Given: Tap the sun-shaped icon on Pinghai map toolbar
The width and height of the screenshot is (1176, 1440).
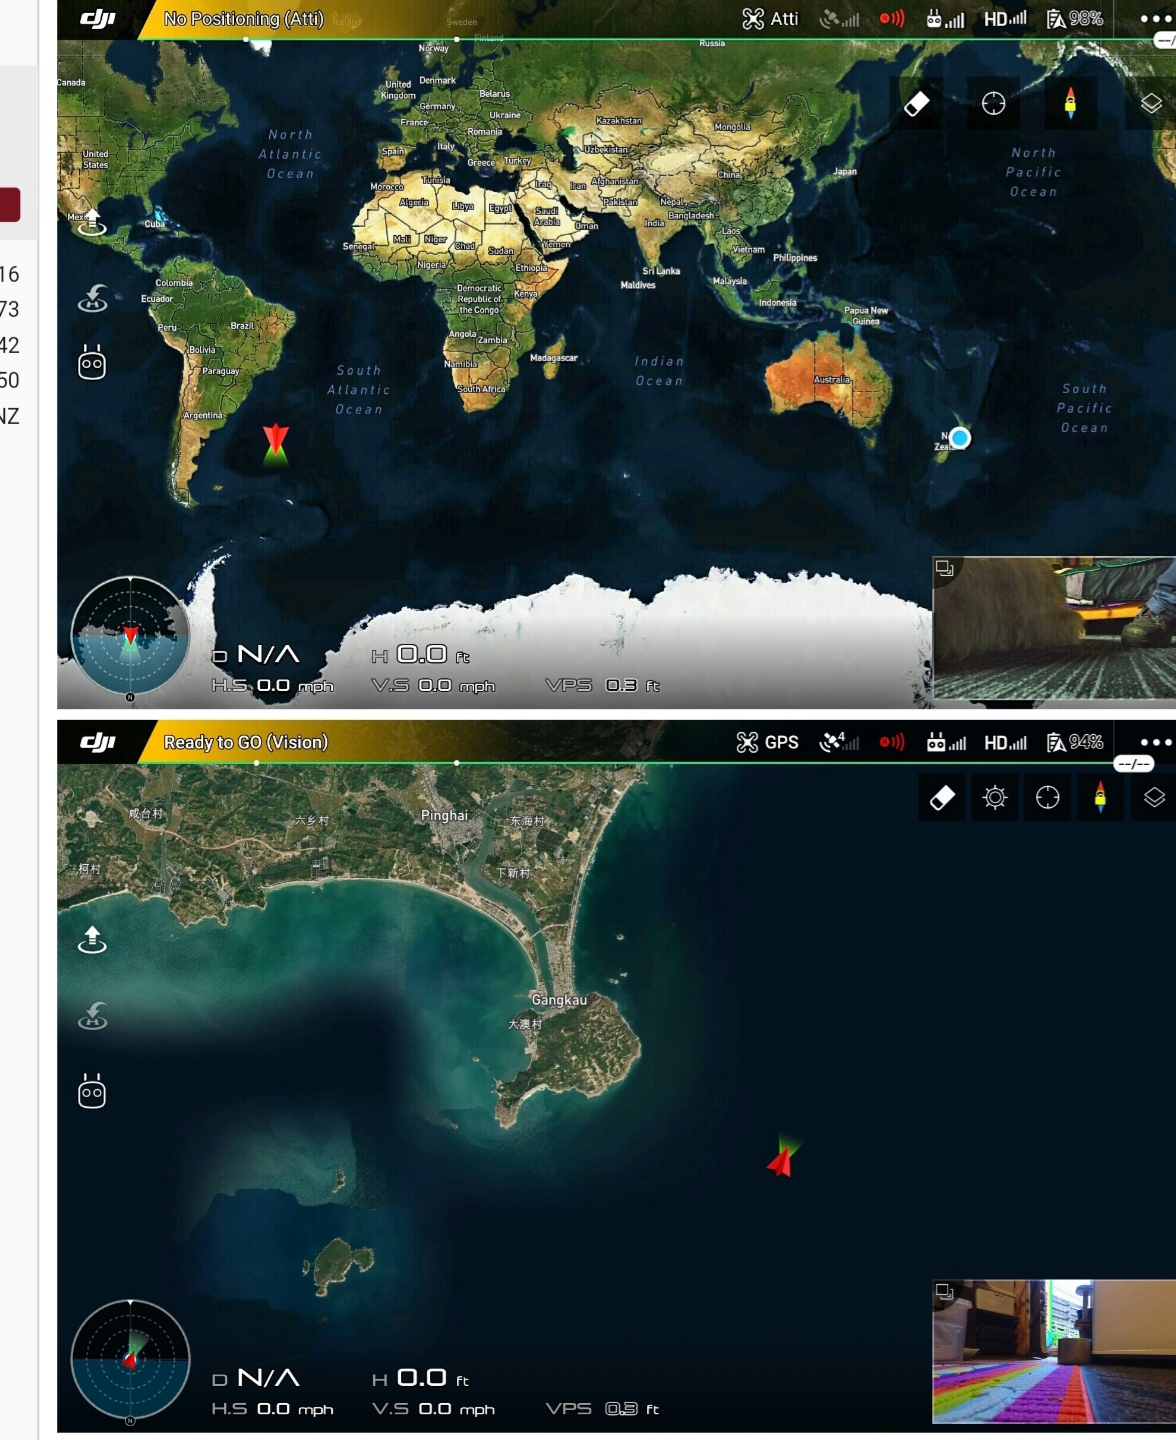Looking at the screenshot, I should click(x=995, y=798).
